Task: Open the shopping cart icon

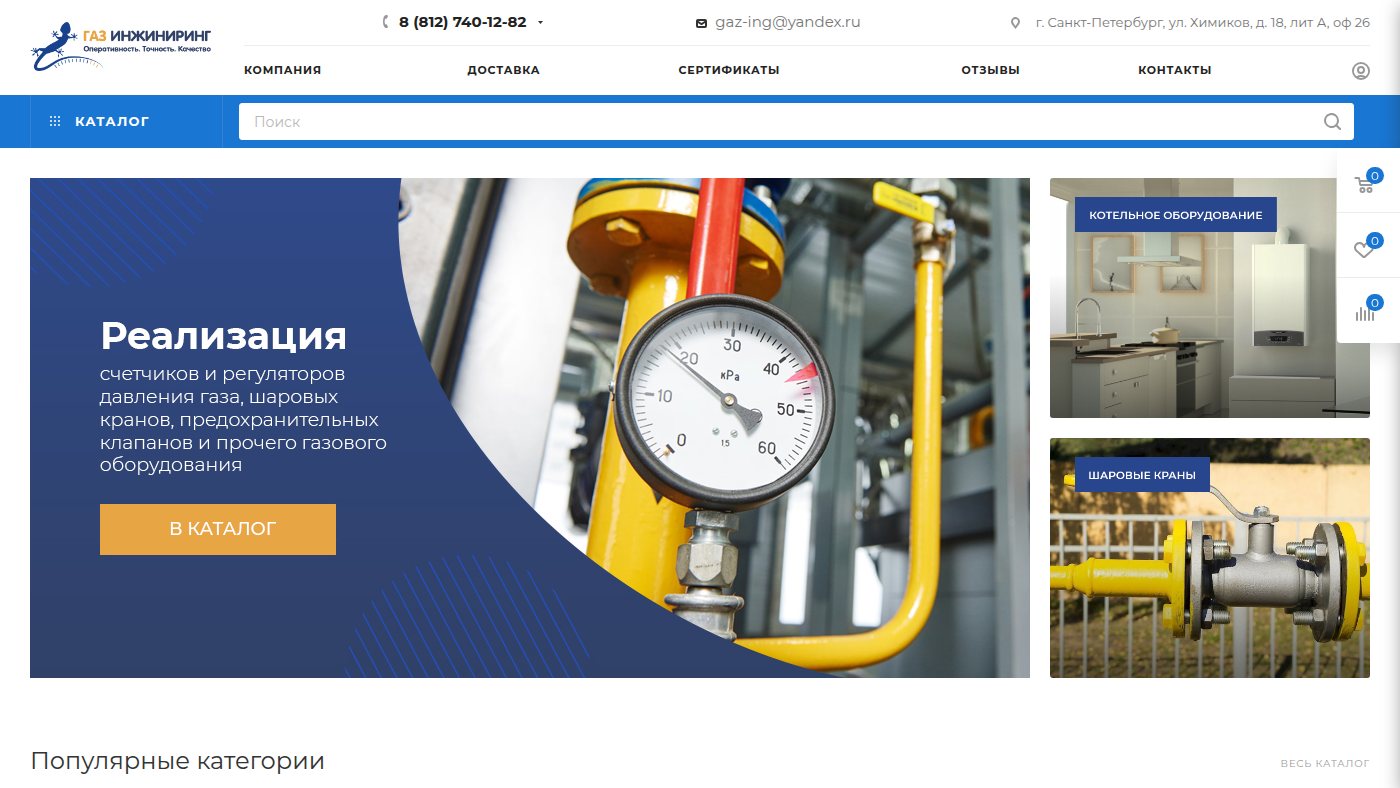Action: pos(1364,185)
